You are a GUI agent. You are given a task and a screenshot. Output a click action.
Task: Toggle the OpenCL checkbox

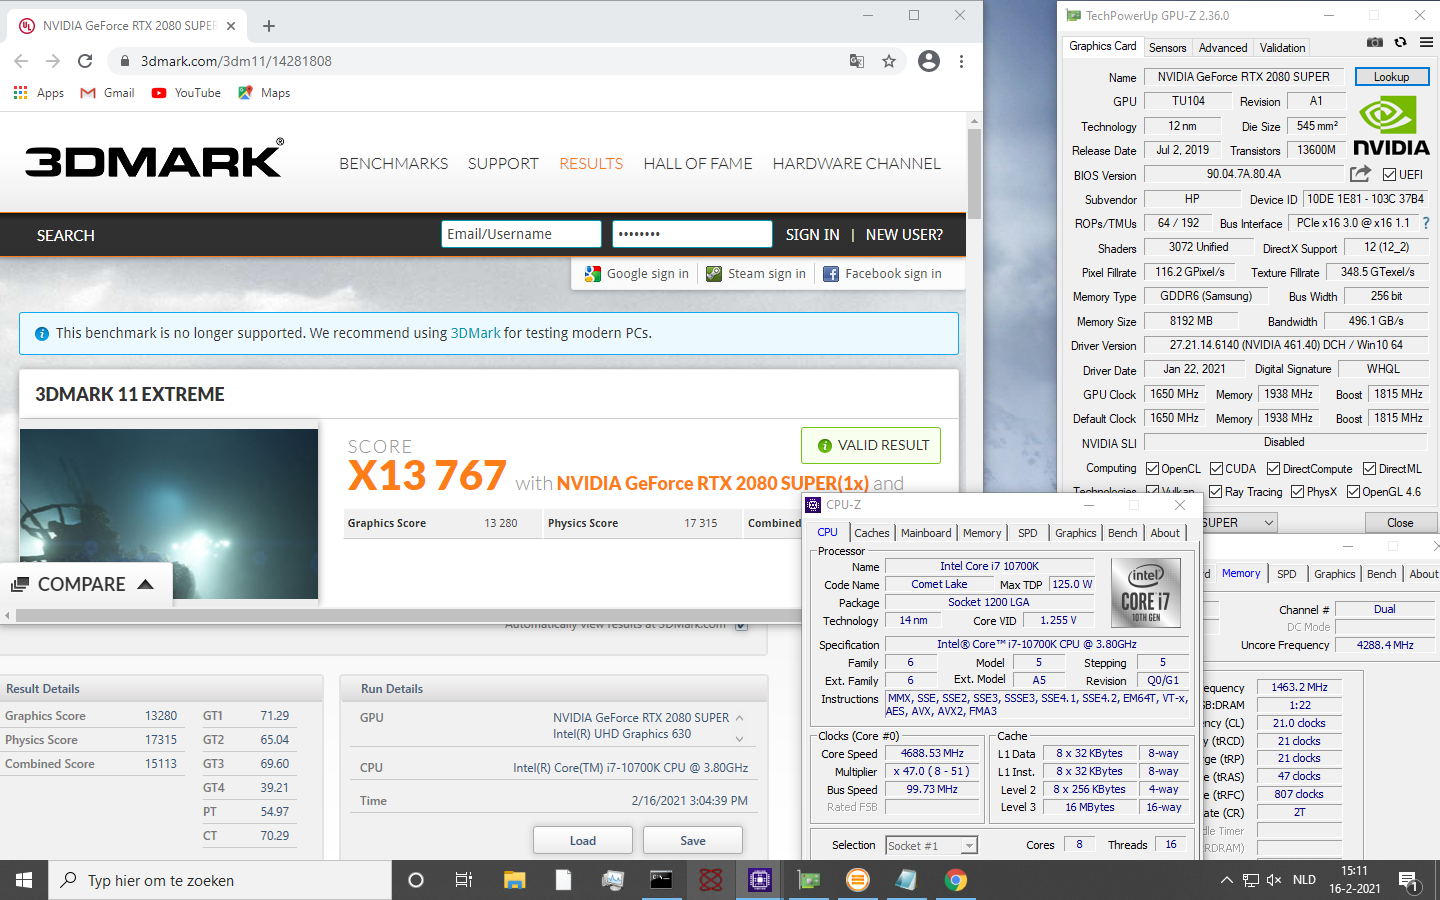click(1152, 468)
